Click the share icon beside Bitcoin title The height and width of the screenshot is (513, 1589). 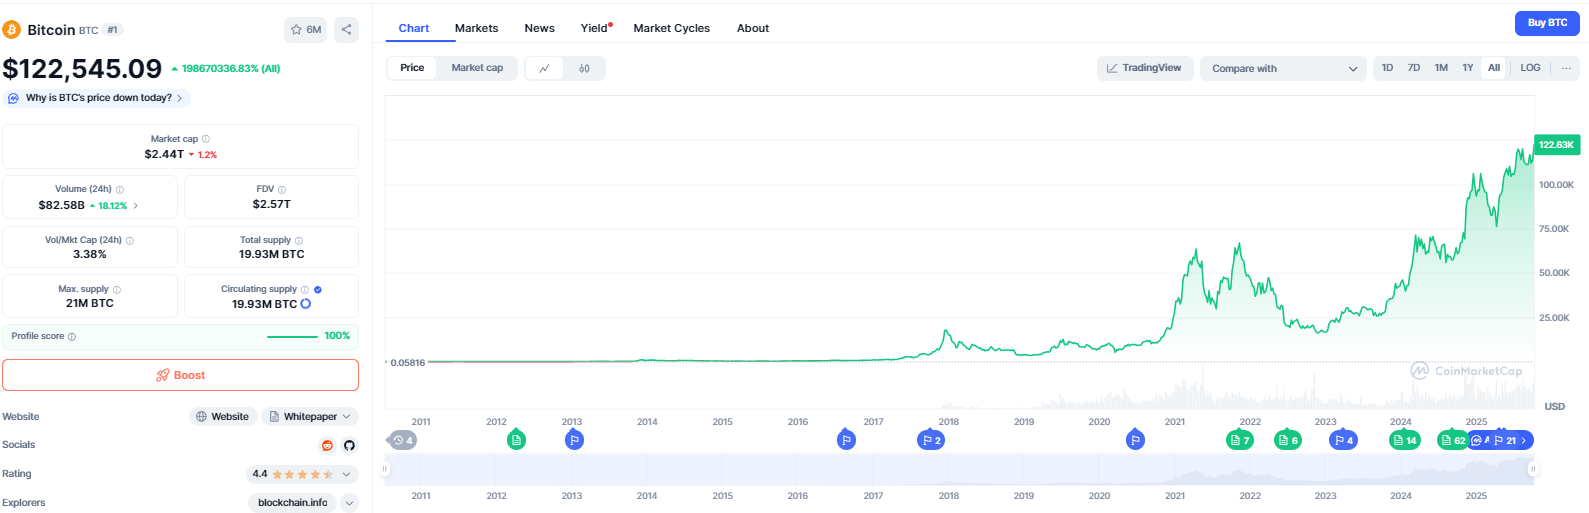[346, 30]
